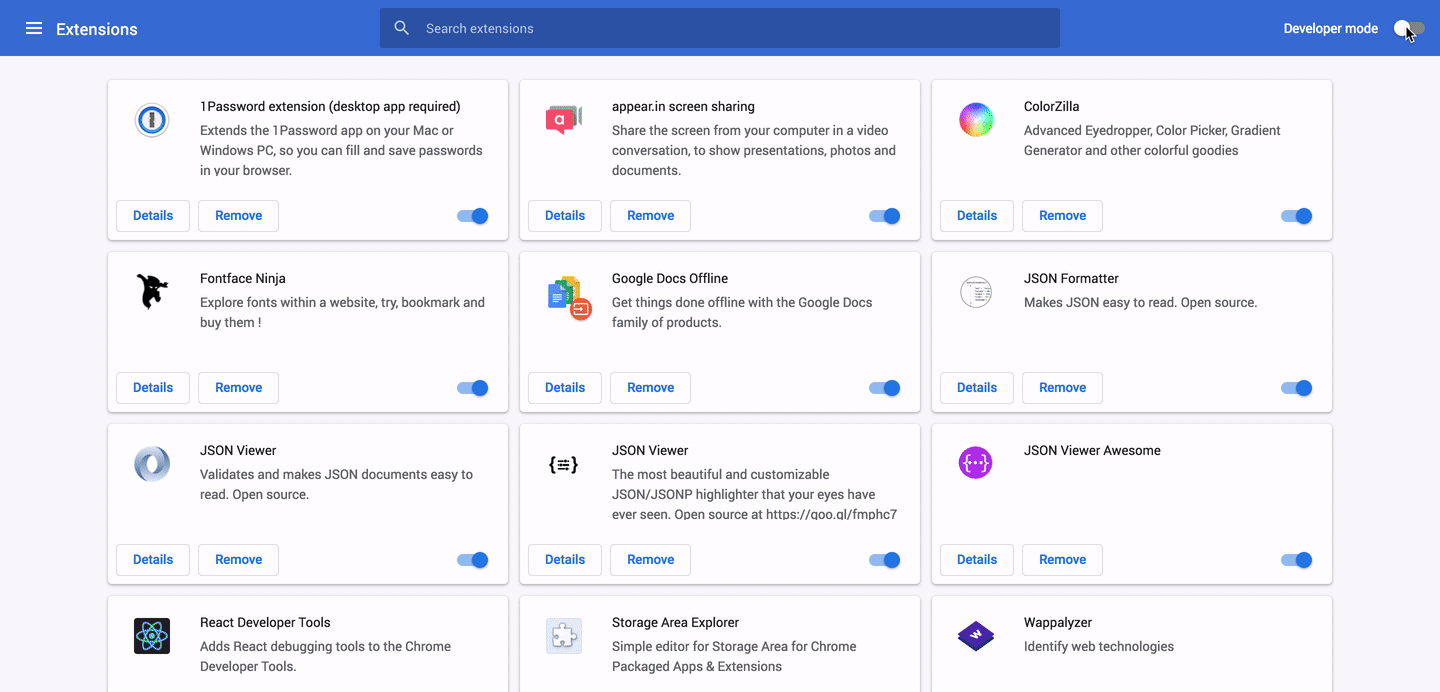Remove appear.in screen sharing

pos(650,216)
